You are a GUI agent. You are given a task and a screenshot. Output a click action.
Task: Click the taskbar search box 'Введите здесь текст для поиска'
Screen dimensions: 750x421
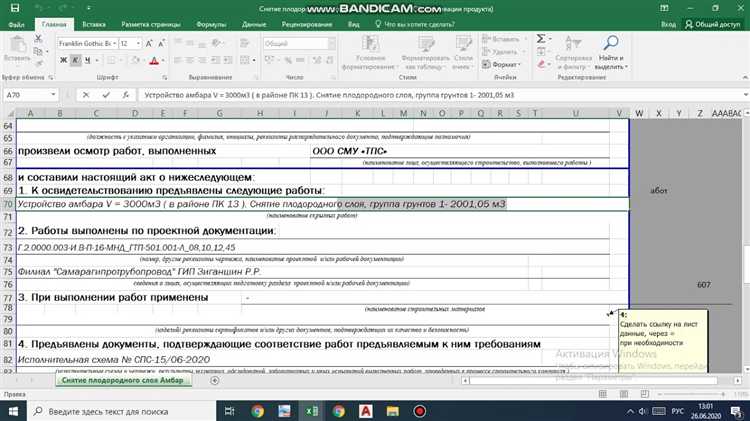121,411
